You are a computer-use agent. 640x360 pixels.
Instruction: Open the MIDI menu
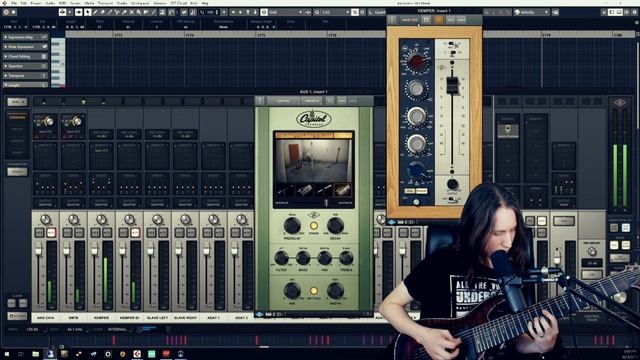point(62,3)
